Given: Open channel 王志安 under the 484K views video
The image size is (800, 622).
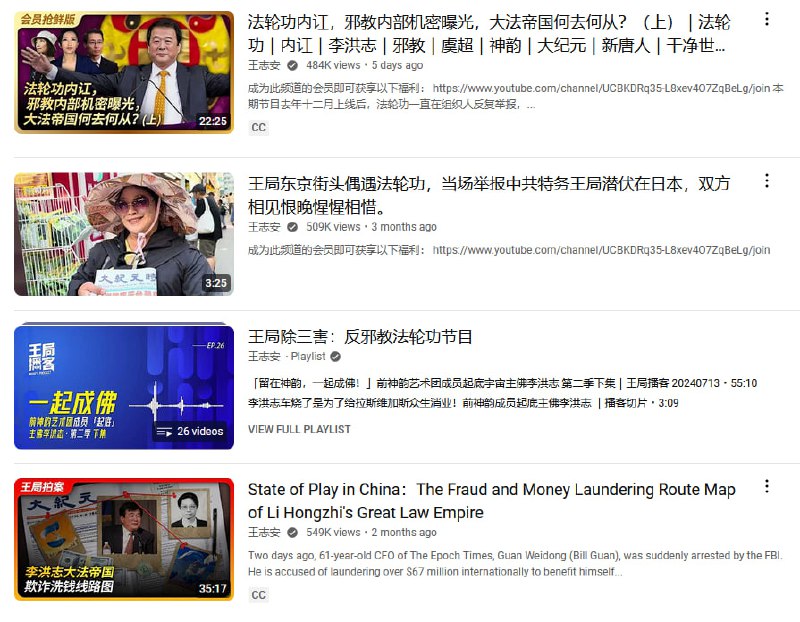Looking at the screenshot, I should [x=264, y=65].
